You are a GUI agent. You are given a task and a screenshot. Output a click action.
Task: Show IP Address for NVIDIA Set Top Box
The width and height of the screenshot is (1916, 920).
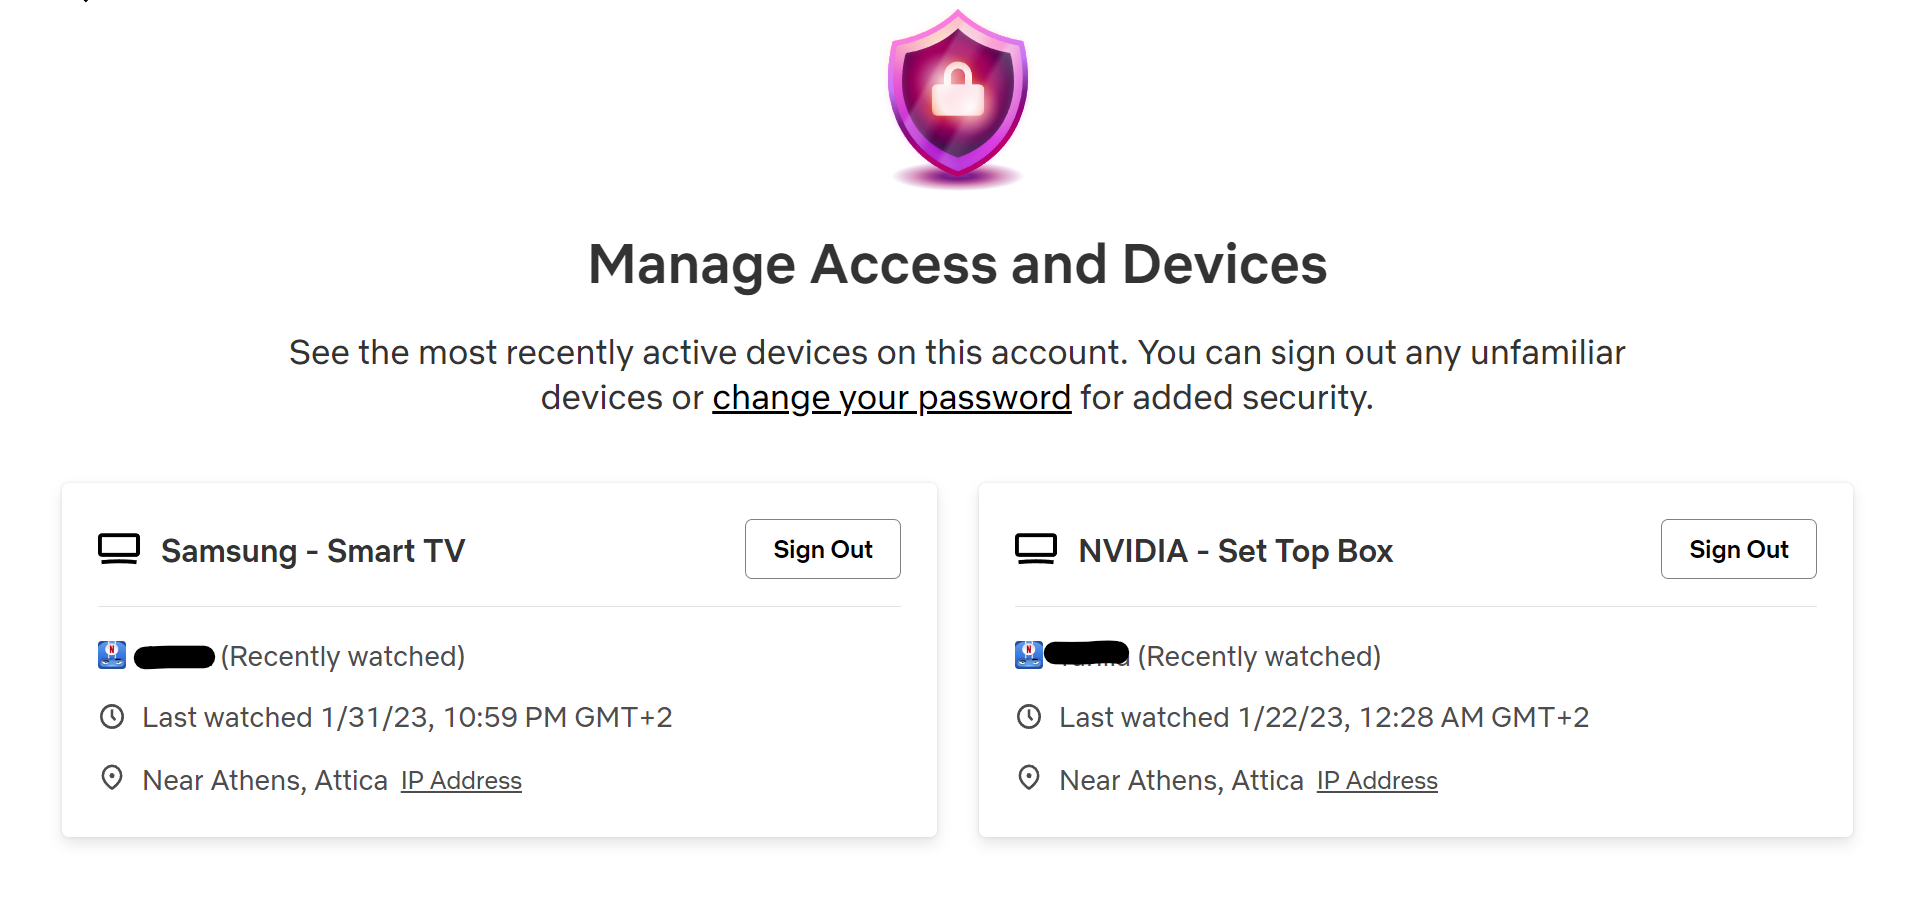tap(1377, 781)
